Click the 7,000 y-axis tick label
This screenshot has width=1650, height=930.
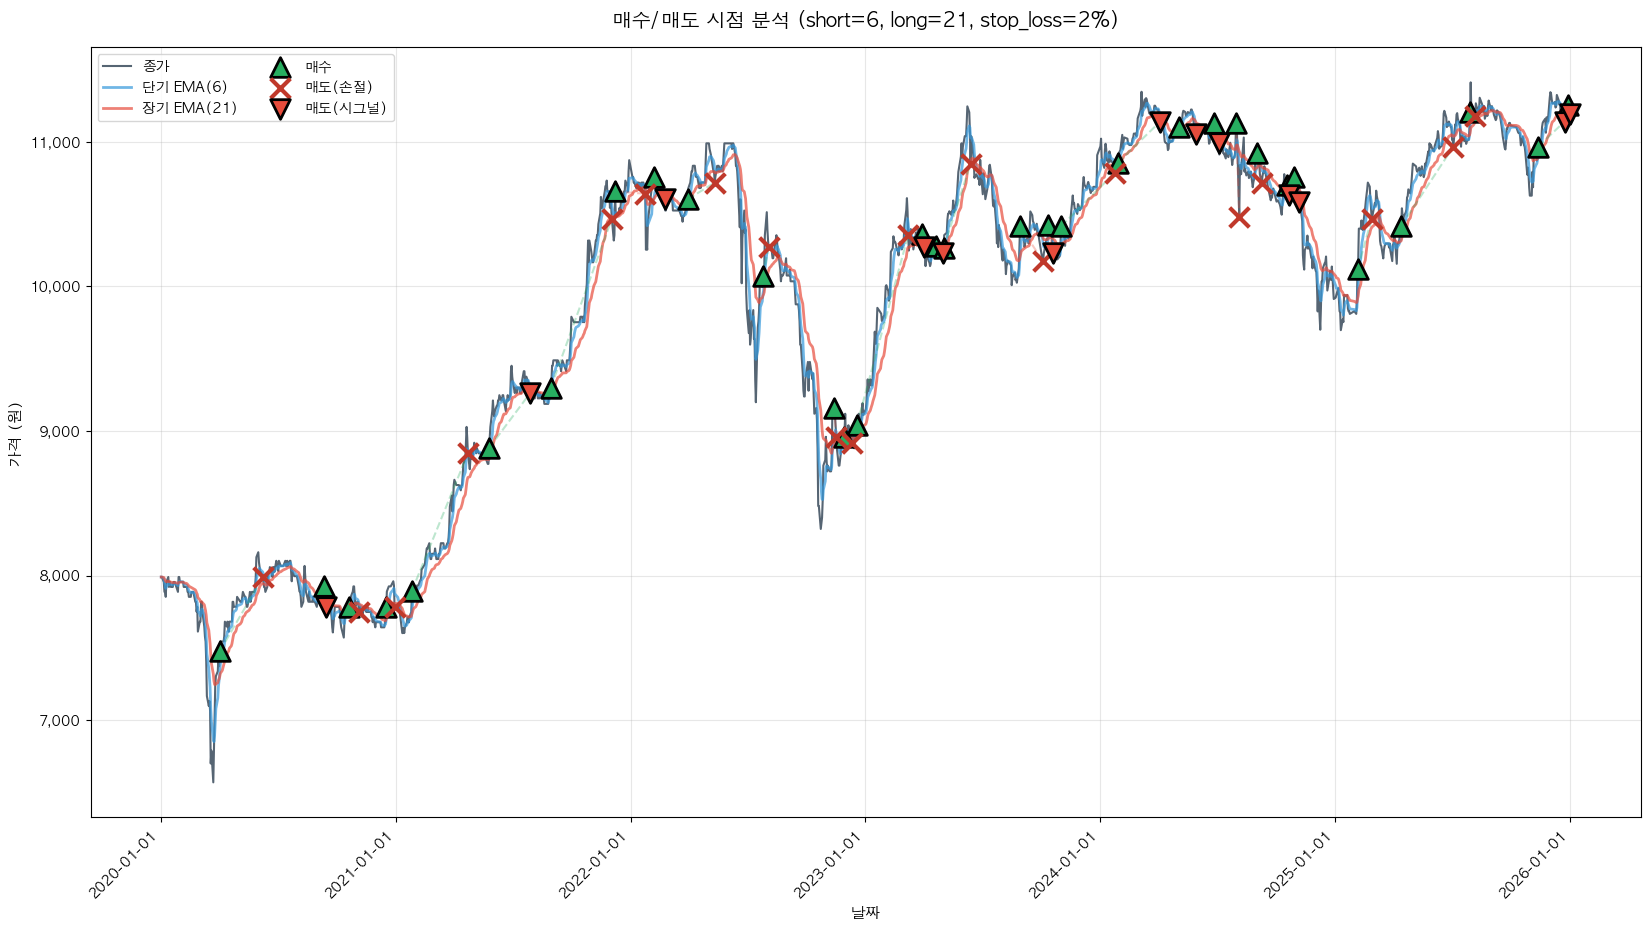pyautogui.click(x=59, y=721)
